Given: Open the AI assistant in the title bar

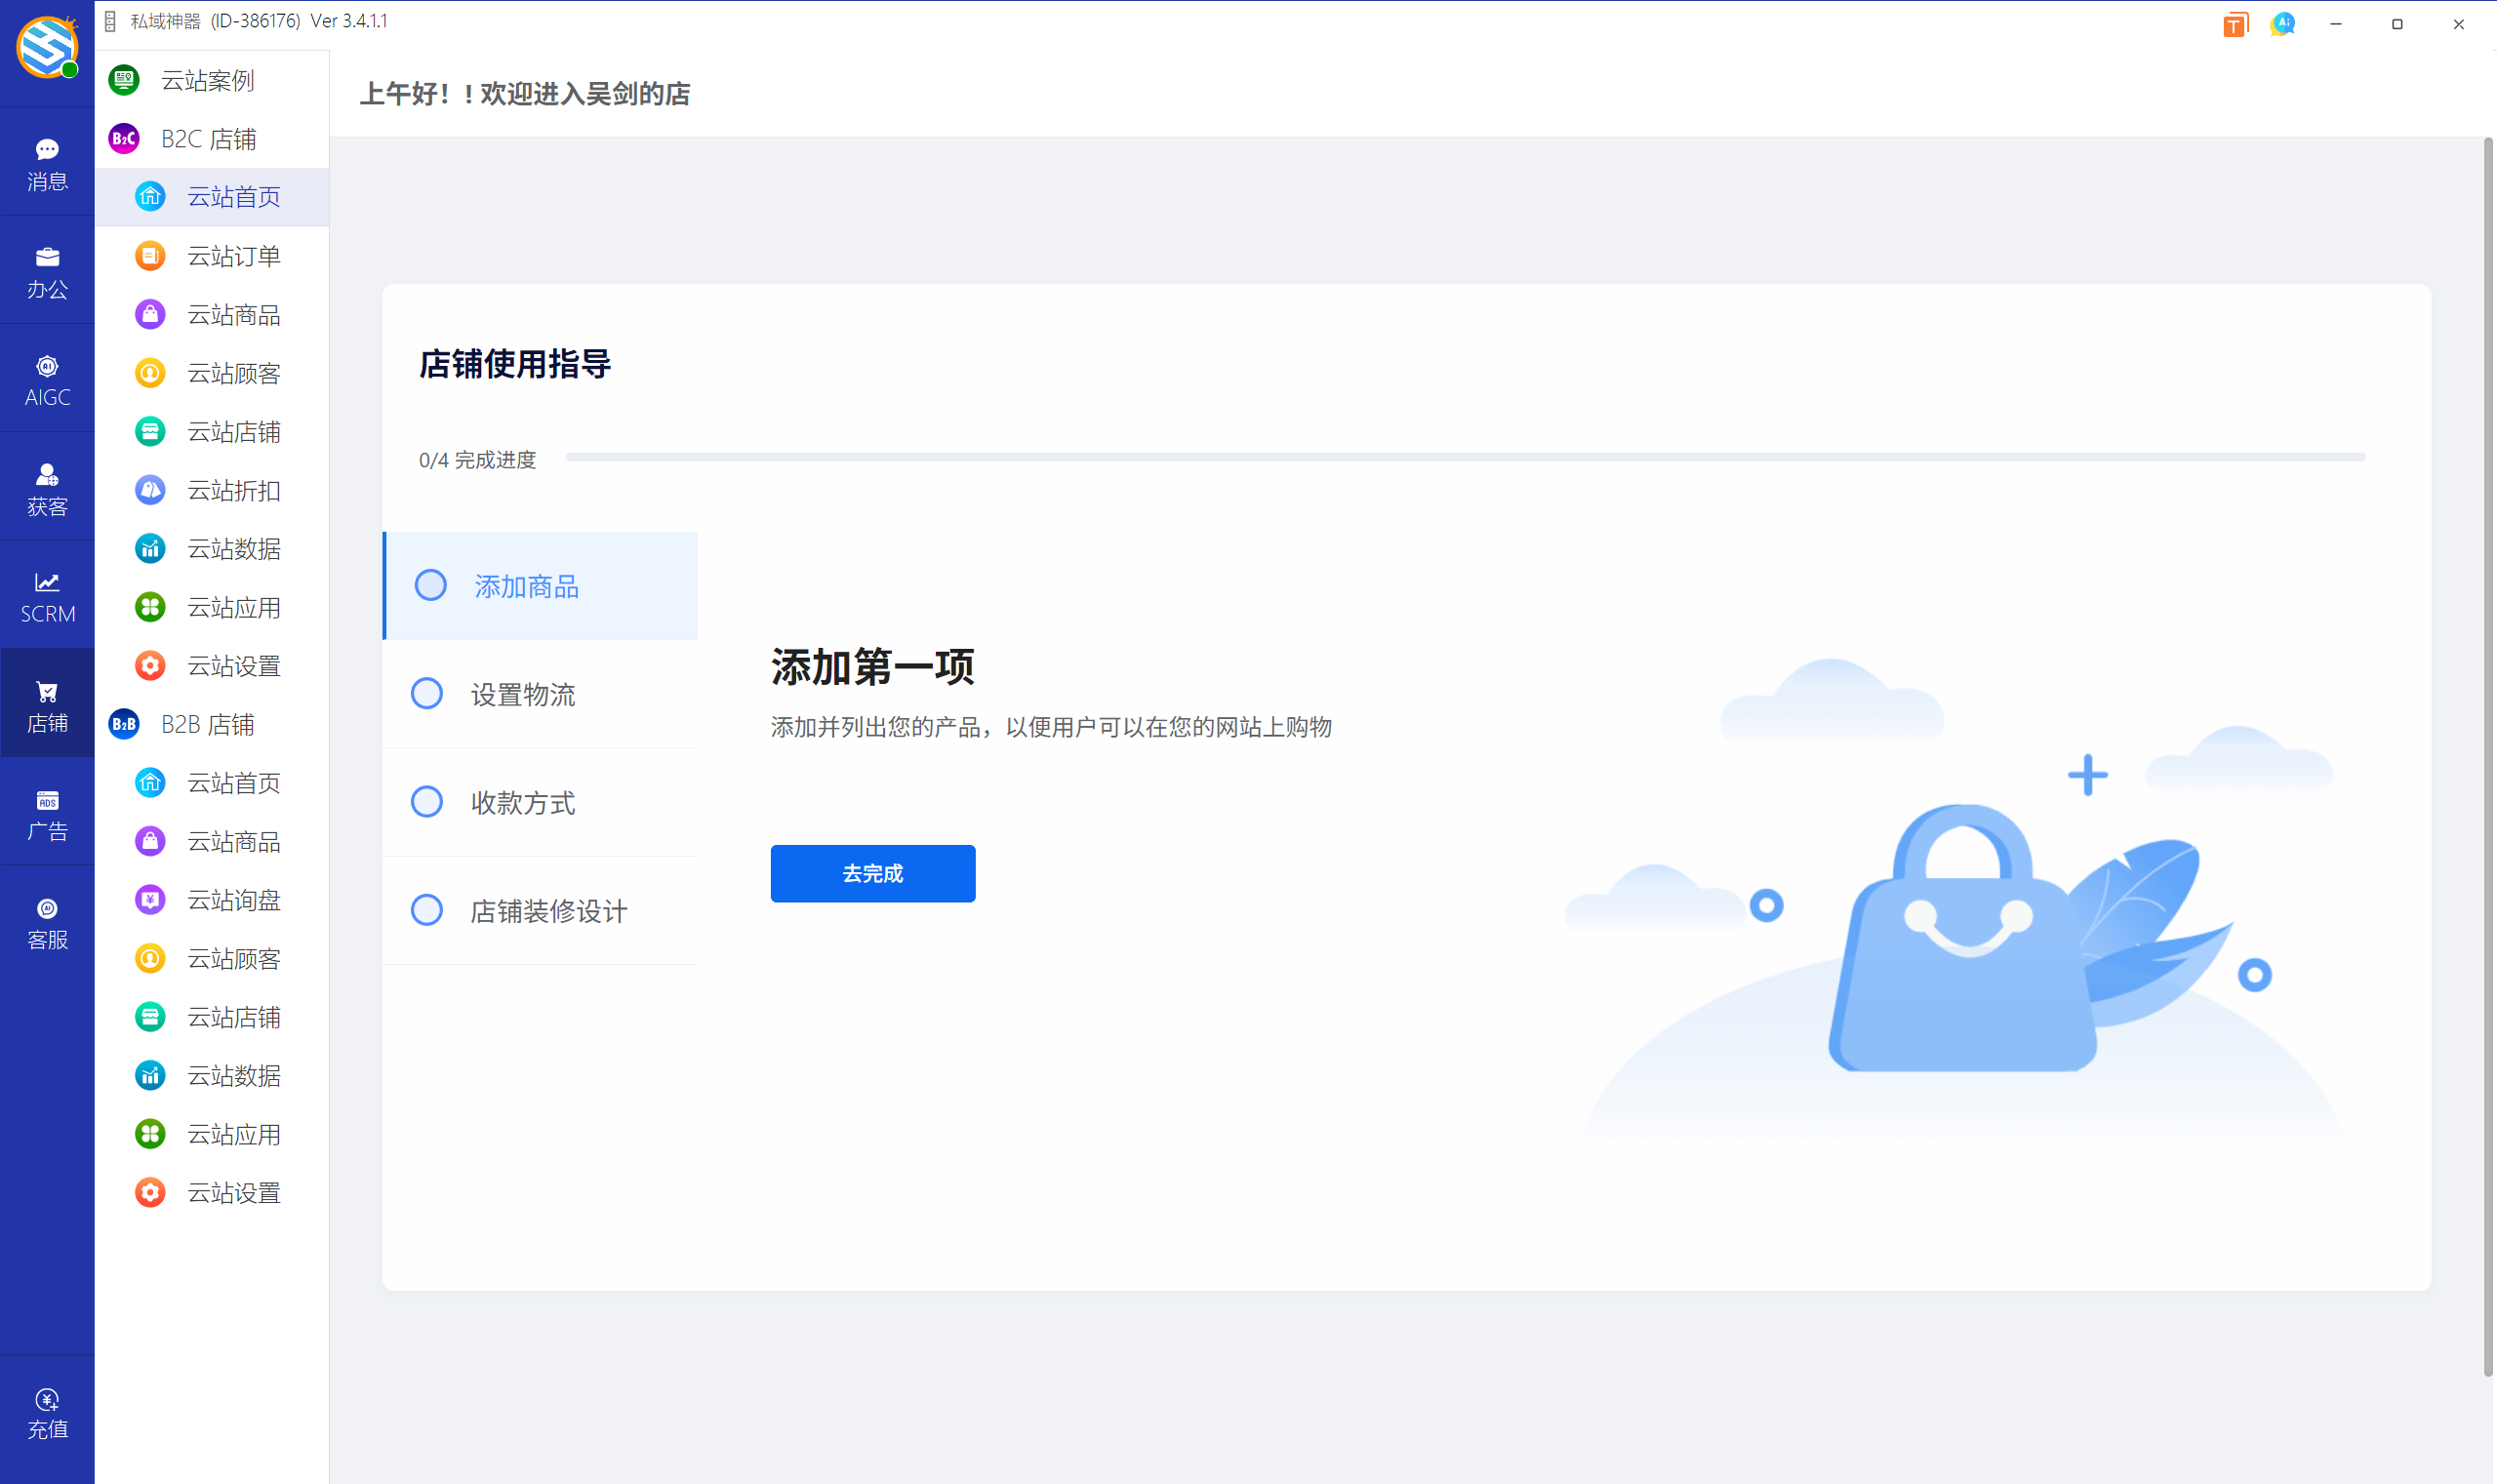Looking at the screenshot, I should [x=2282, y=23].
